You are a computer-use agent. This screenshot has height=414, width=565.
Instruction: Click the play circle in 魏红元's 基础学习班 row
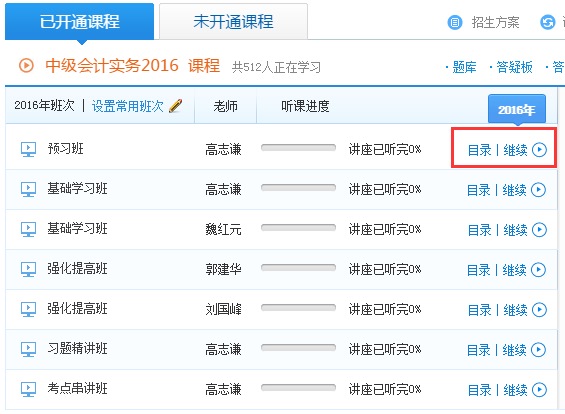[x=539, y=230]
